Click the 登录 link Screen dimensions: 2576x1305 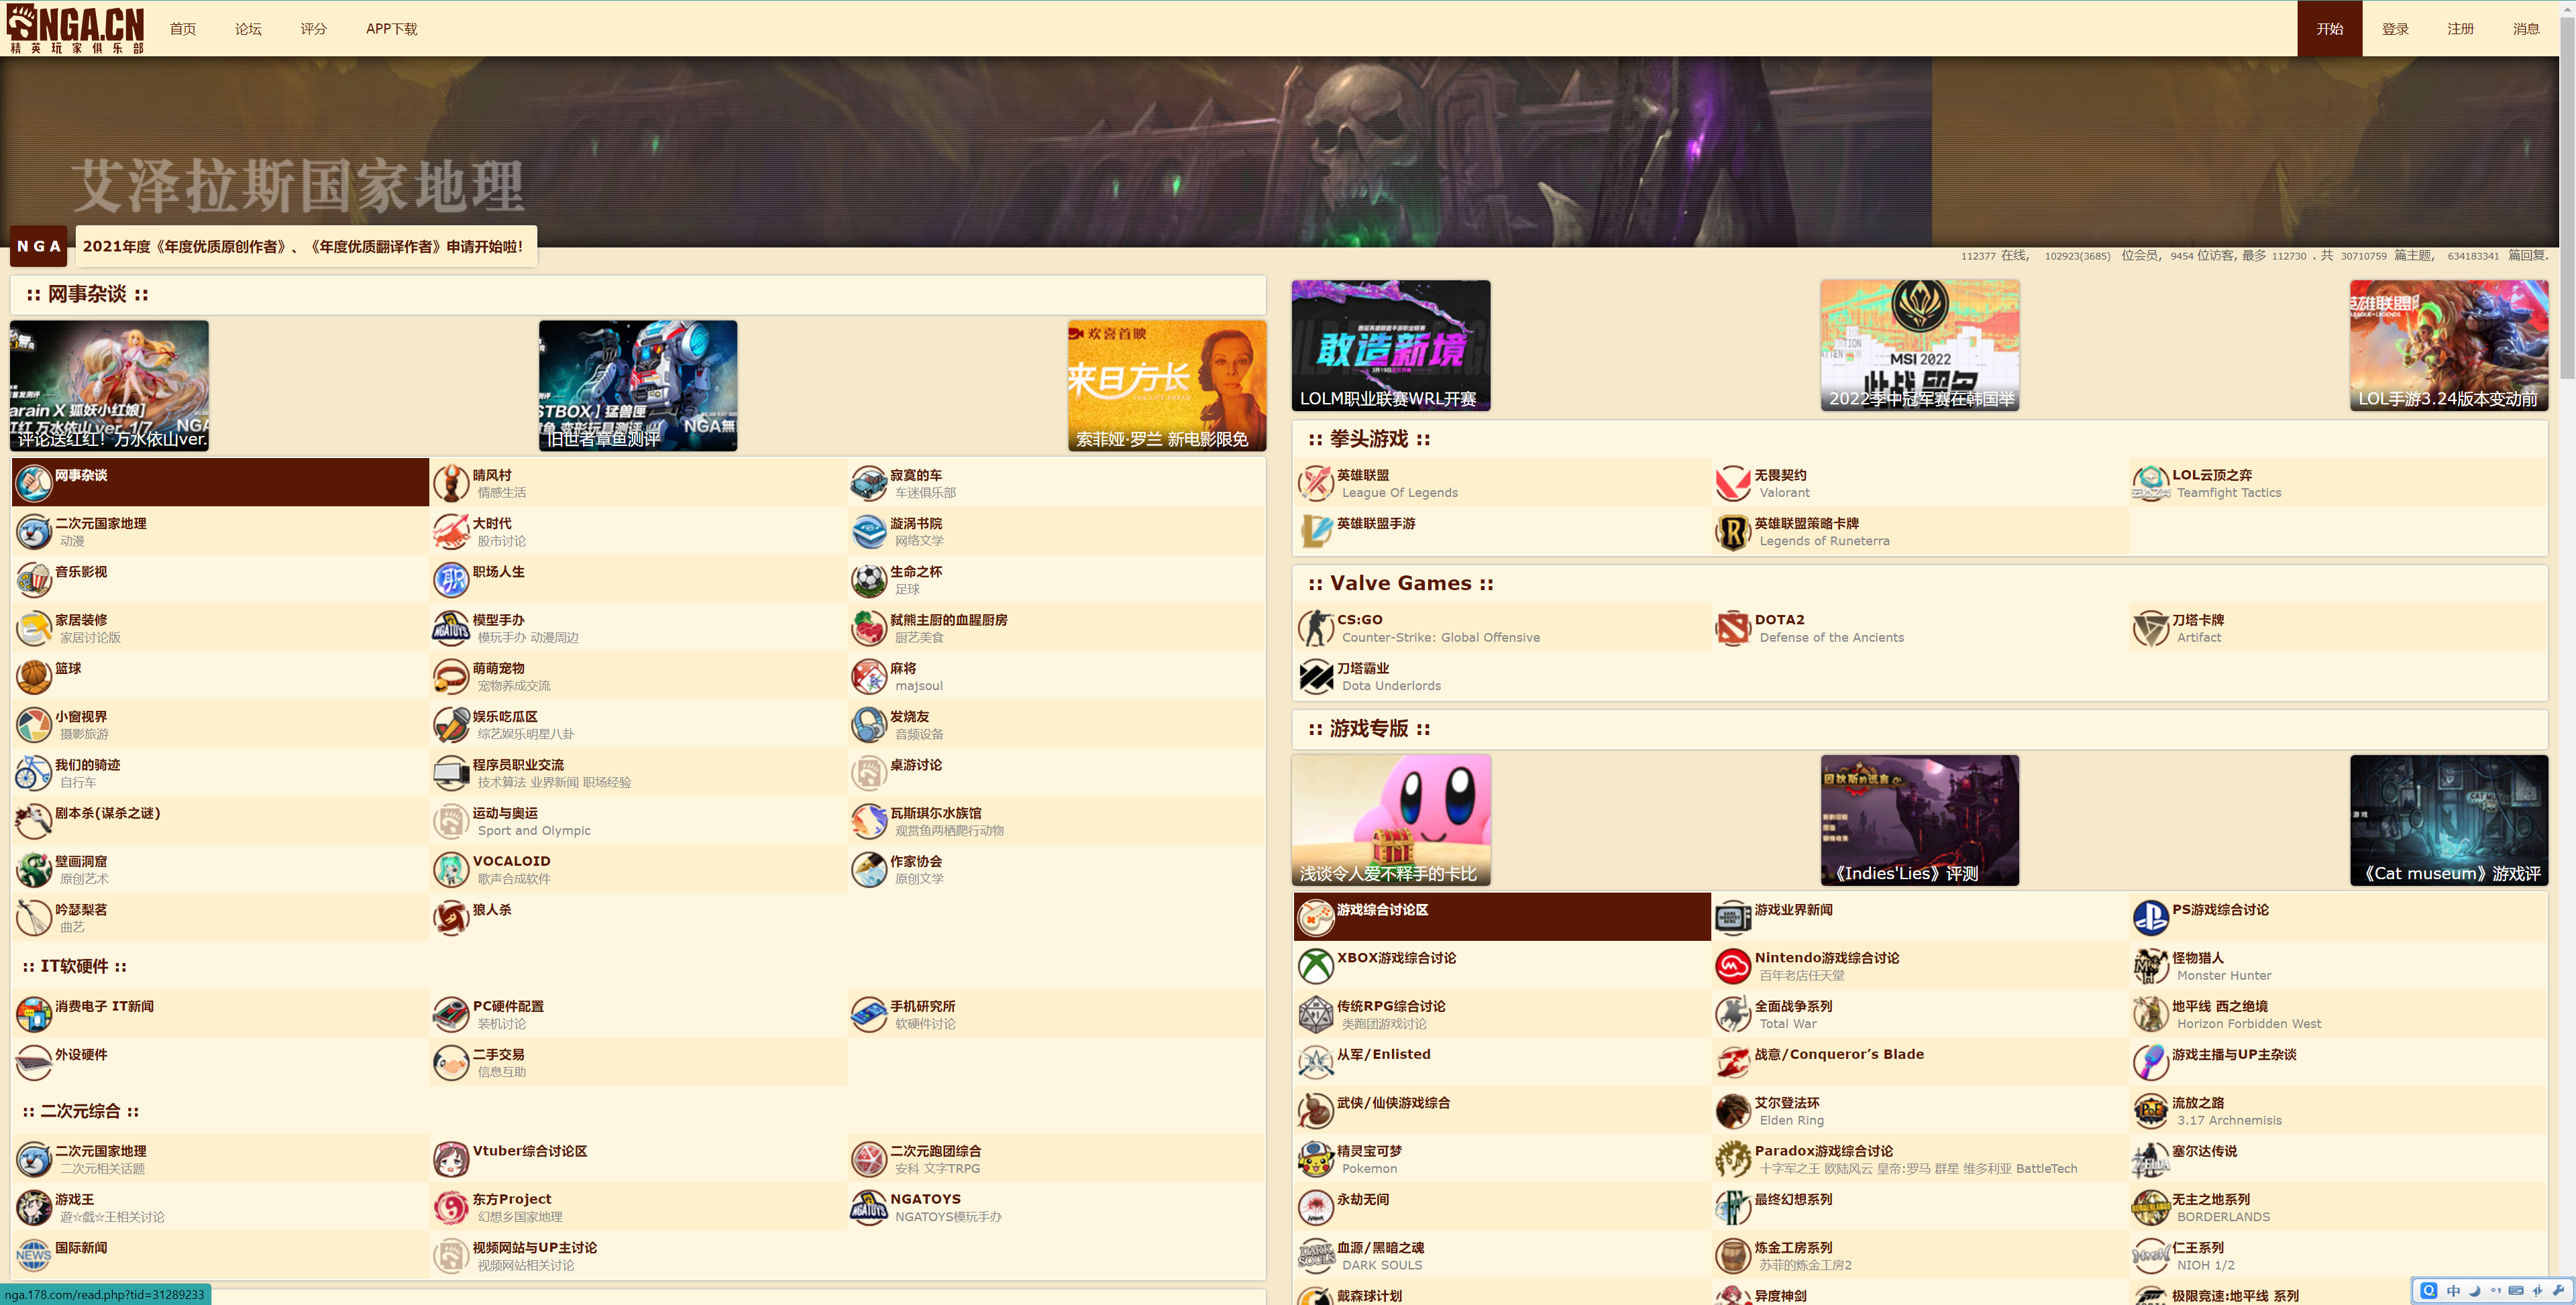coord(2395,29)
